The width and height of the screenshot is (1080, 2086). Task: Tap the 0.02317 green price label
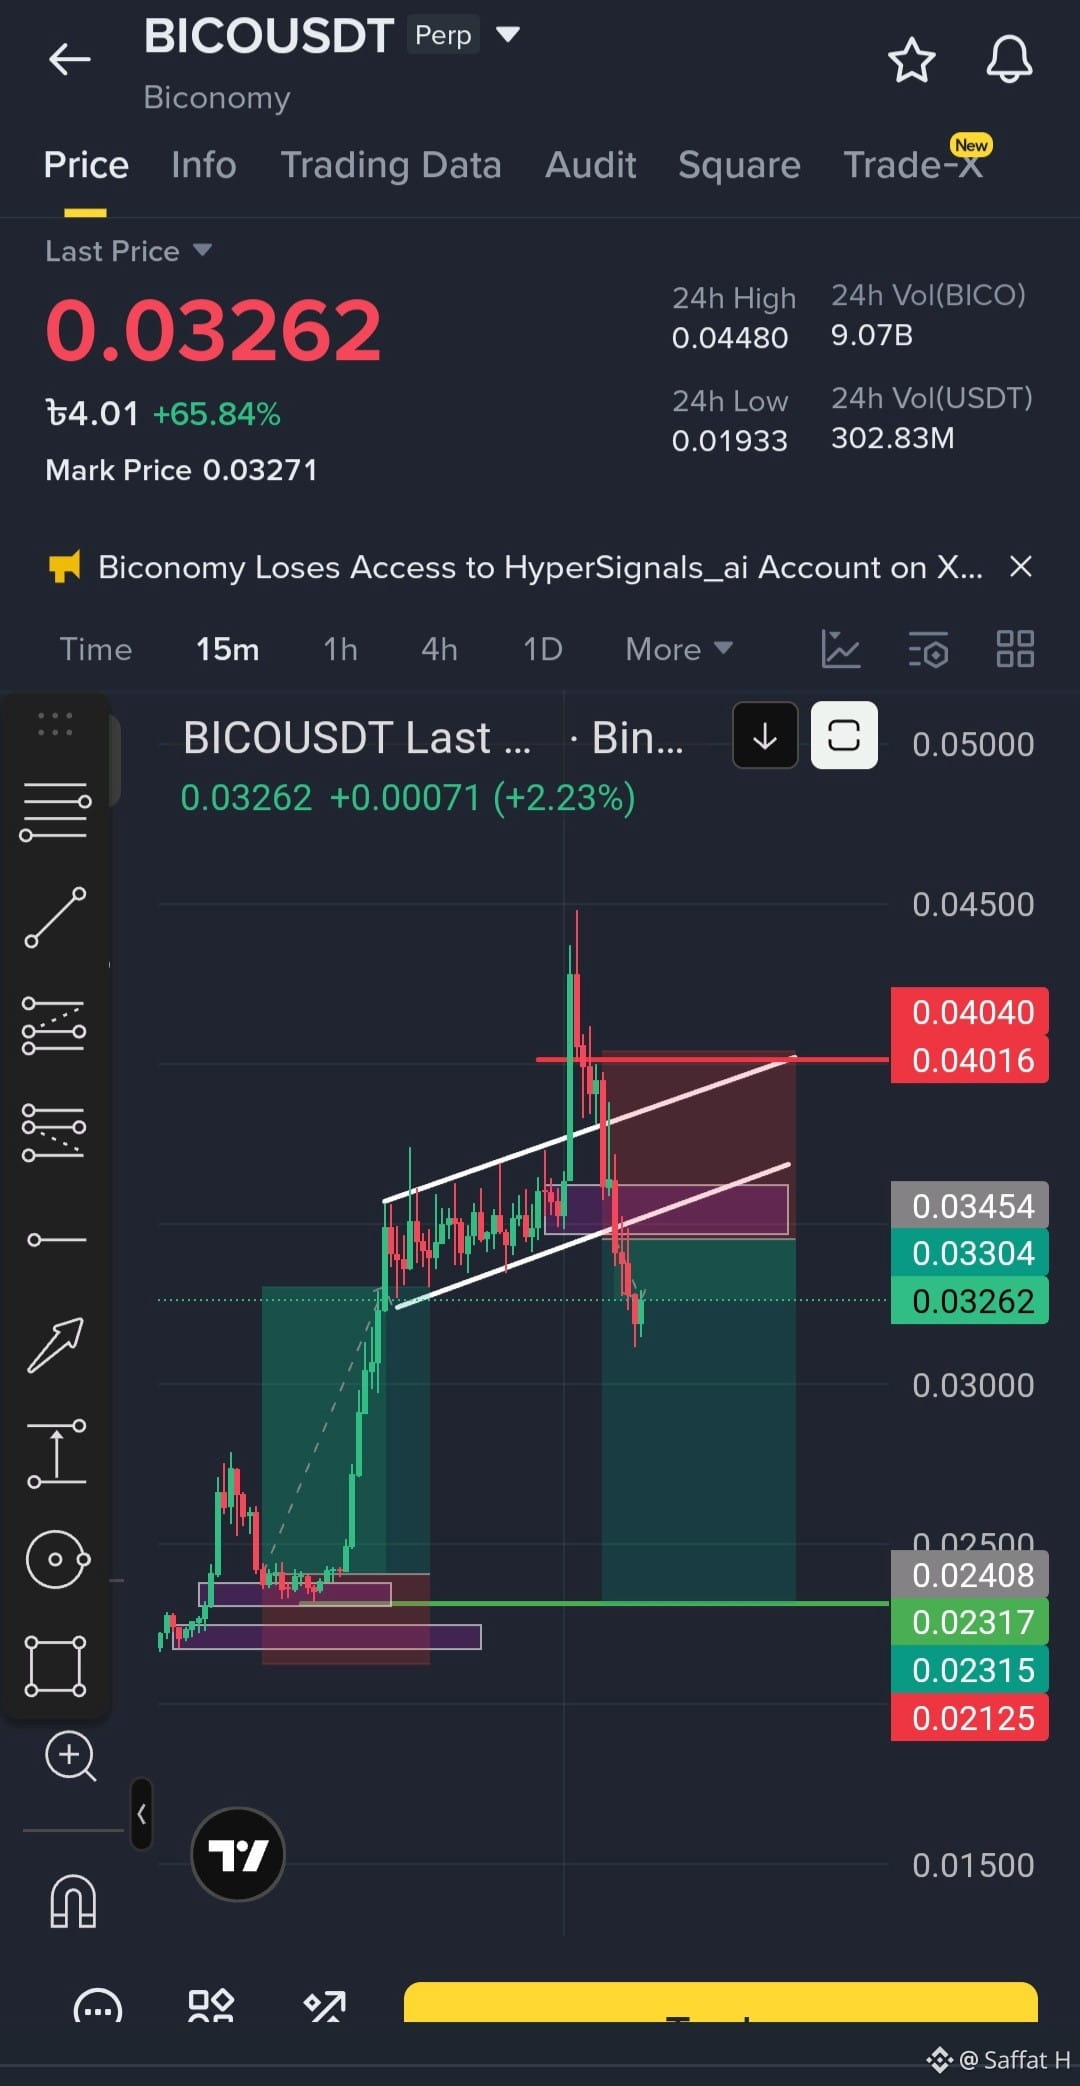tap(970, 1622)
